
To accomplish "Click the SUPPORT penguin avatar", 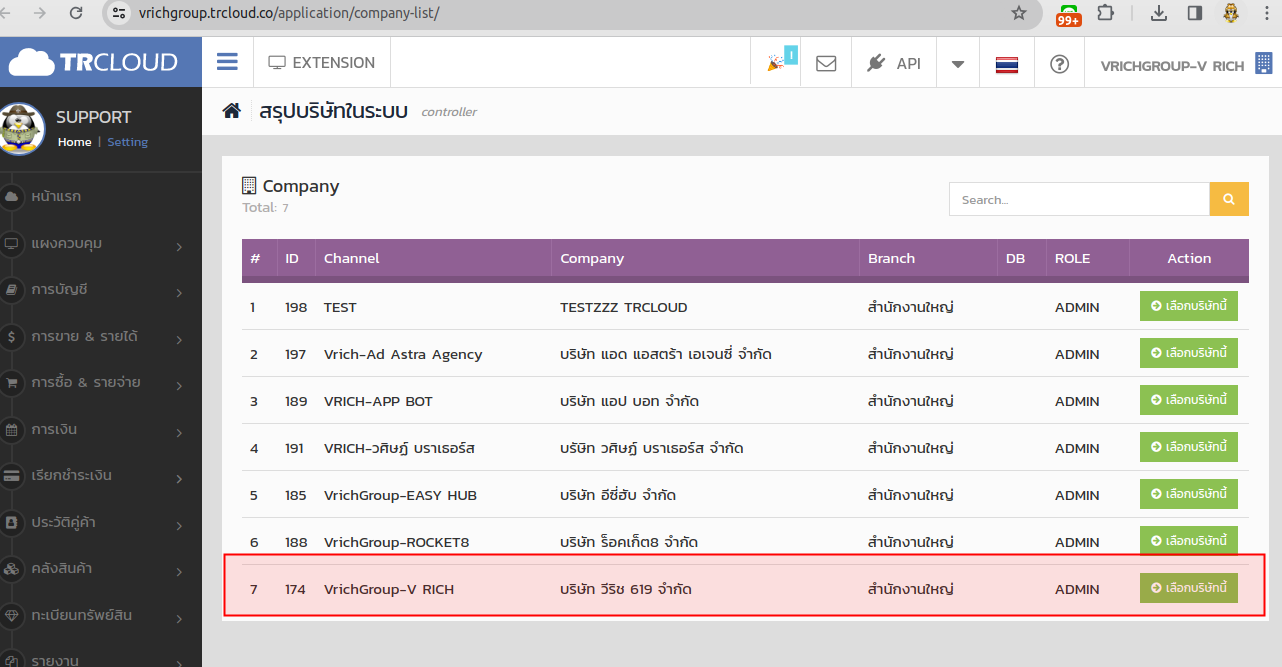I will pyautogui.click(x=23, y=128).
